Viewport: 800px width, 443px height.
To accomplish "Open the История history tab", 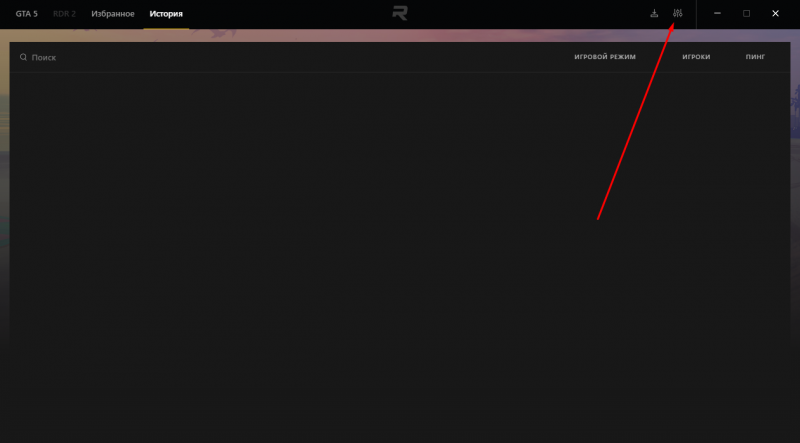I will pos(166,14).
